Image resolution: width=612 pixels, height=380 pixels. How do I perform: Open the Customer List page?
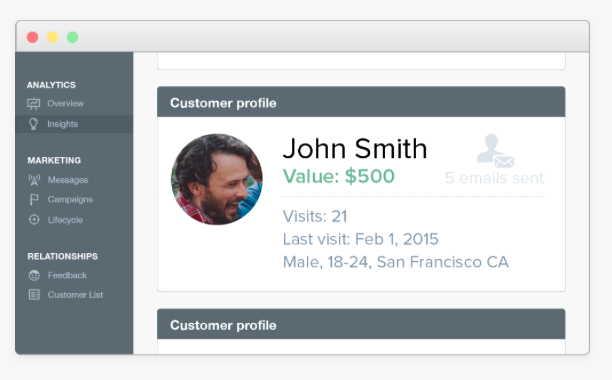(x=75, y=295)
